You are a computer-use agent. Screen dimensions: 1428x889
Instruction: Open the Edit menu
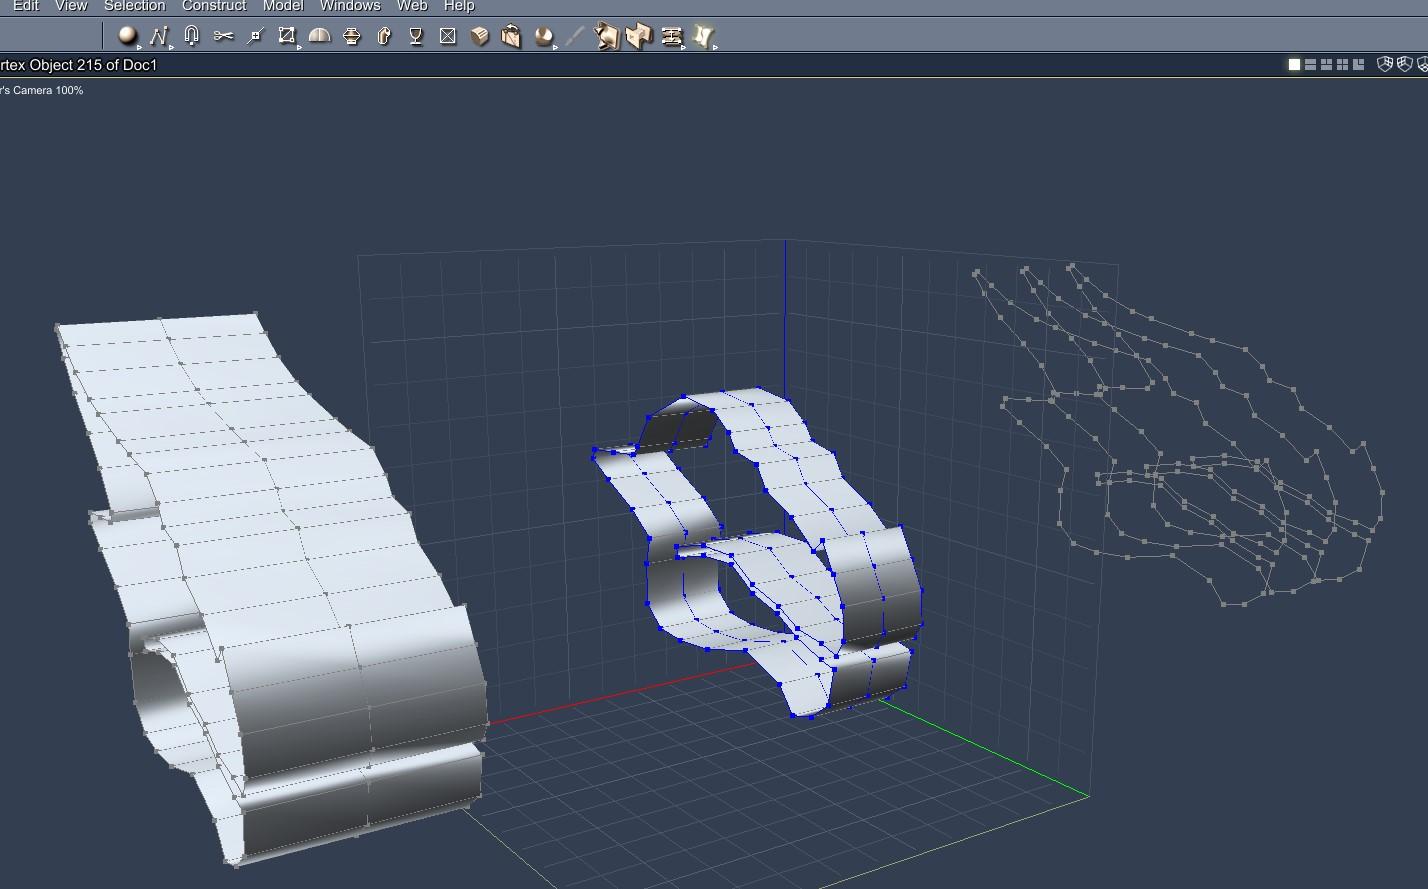26,6
